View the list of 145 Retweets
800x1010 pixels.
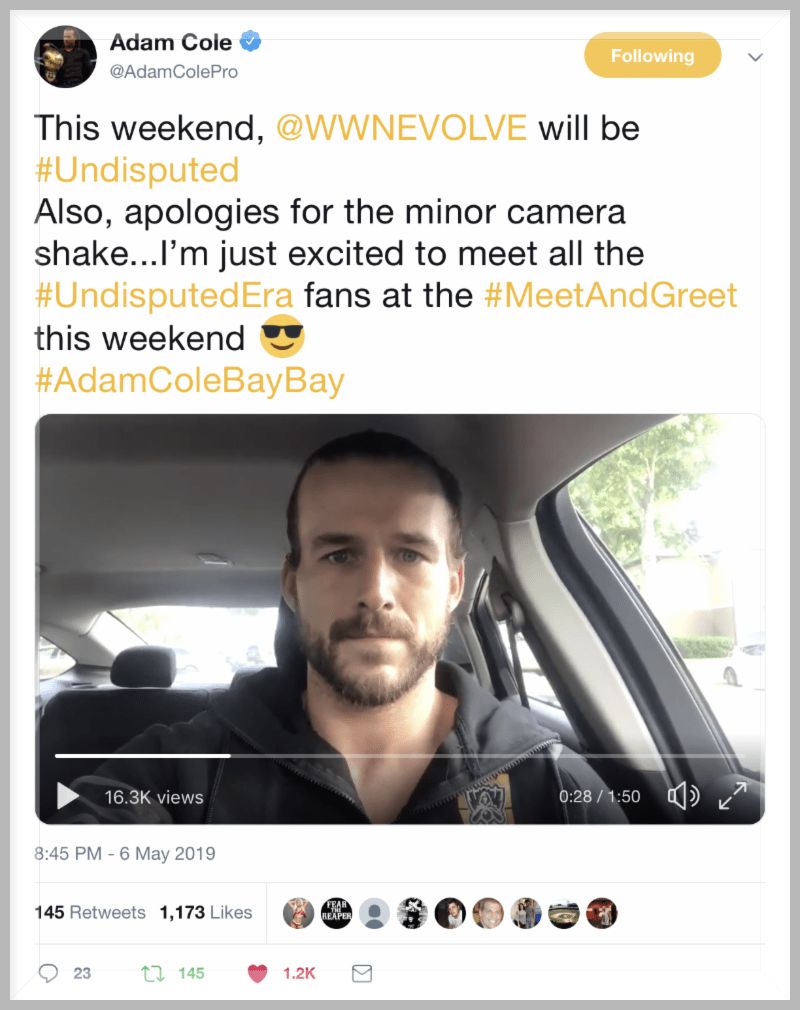point(90,912)
